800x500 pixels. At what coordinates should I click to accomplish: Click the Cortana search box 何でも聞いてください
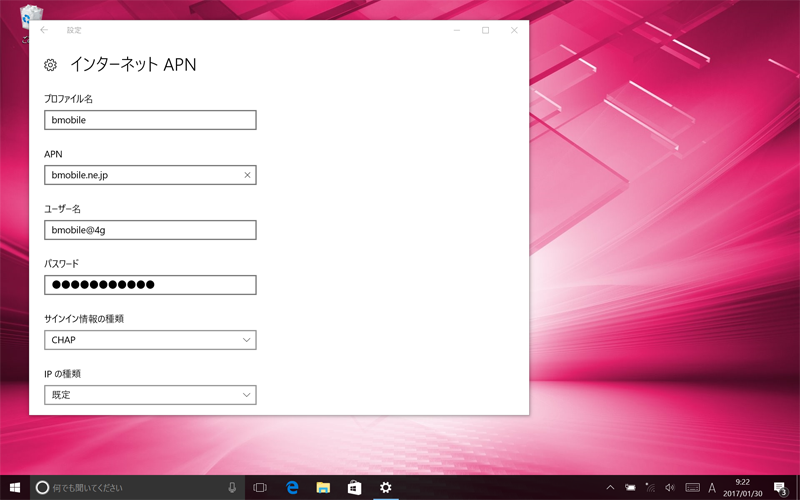click(138, 488)
